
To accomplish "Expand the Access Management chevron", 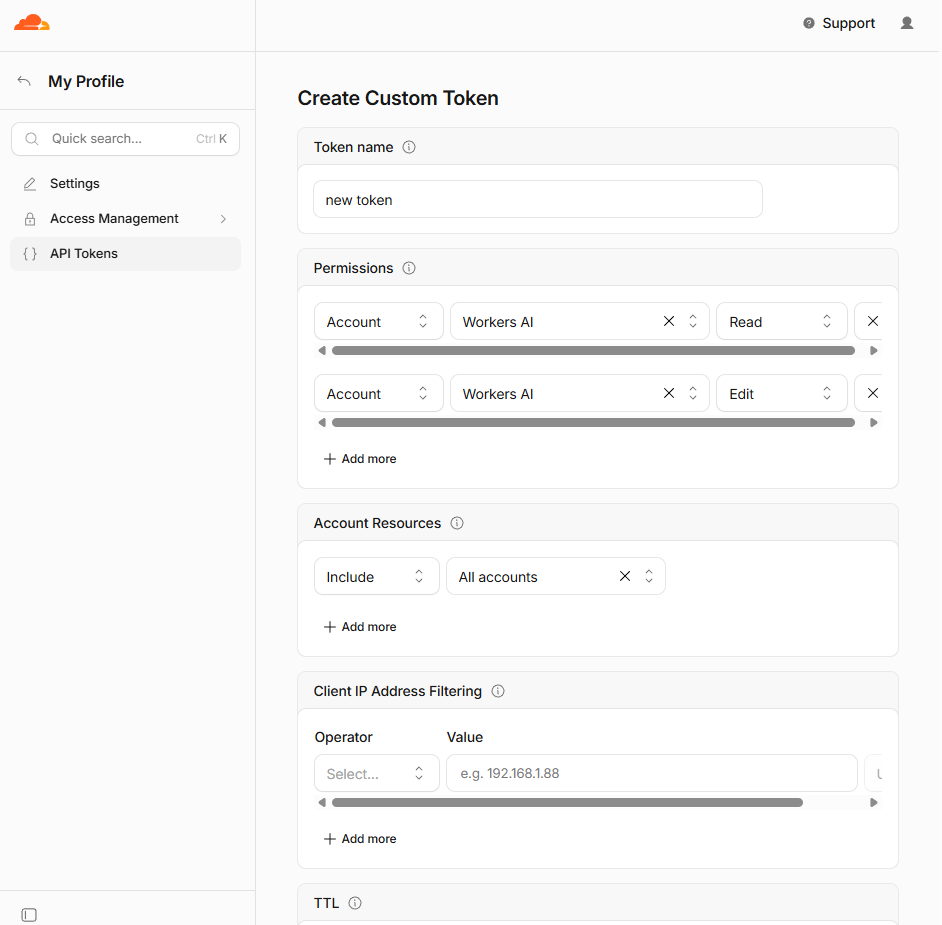I will click(223, 219).
